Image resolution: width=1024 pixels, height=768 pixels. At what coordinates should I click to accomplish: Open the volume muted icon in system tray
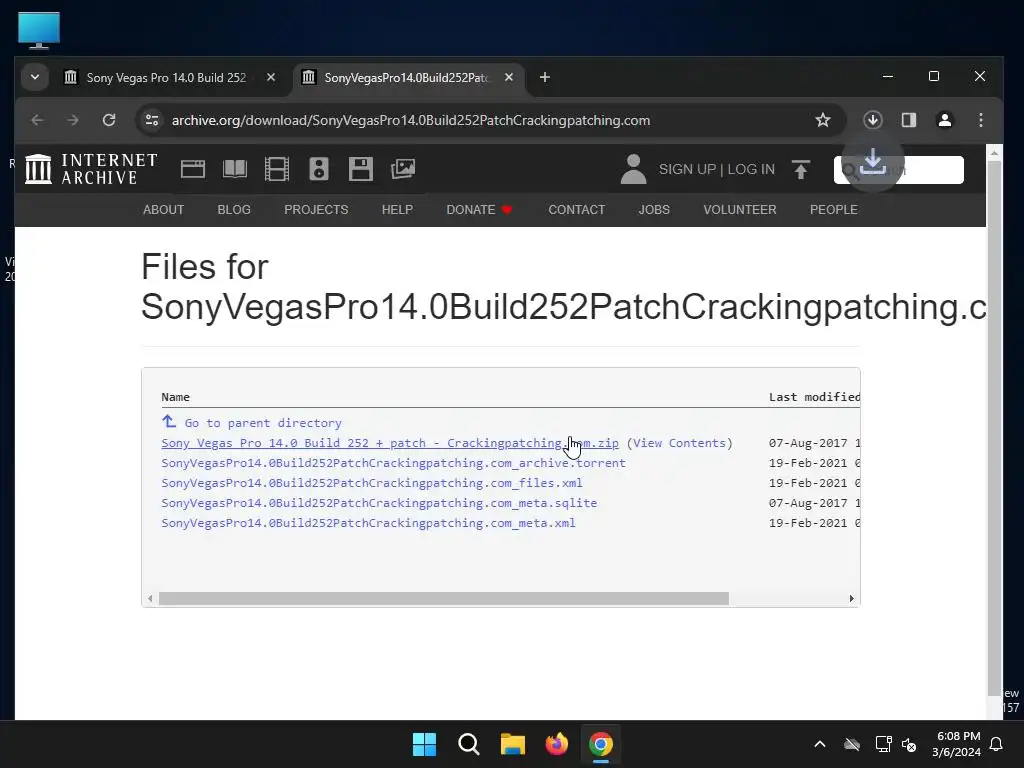pos(908,744)
